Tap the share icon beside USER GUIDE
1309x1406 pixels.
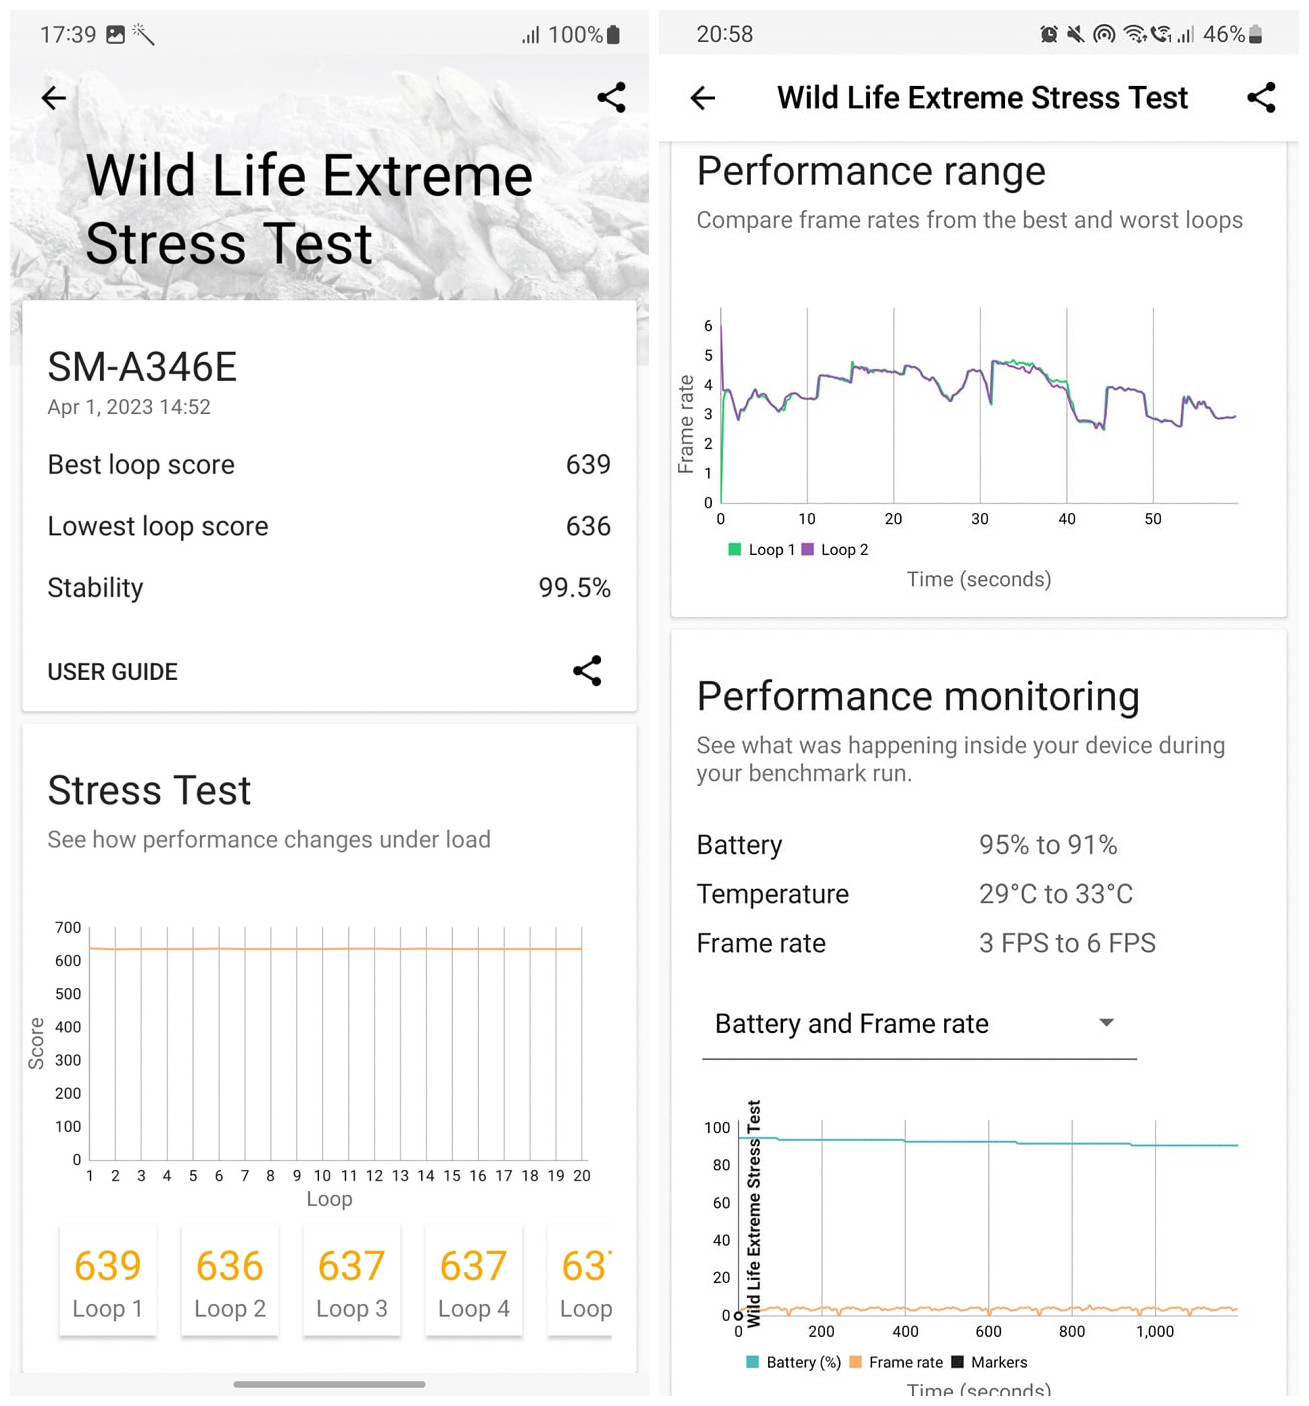pyautogui.click(x=587, y=671)
